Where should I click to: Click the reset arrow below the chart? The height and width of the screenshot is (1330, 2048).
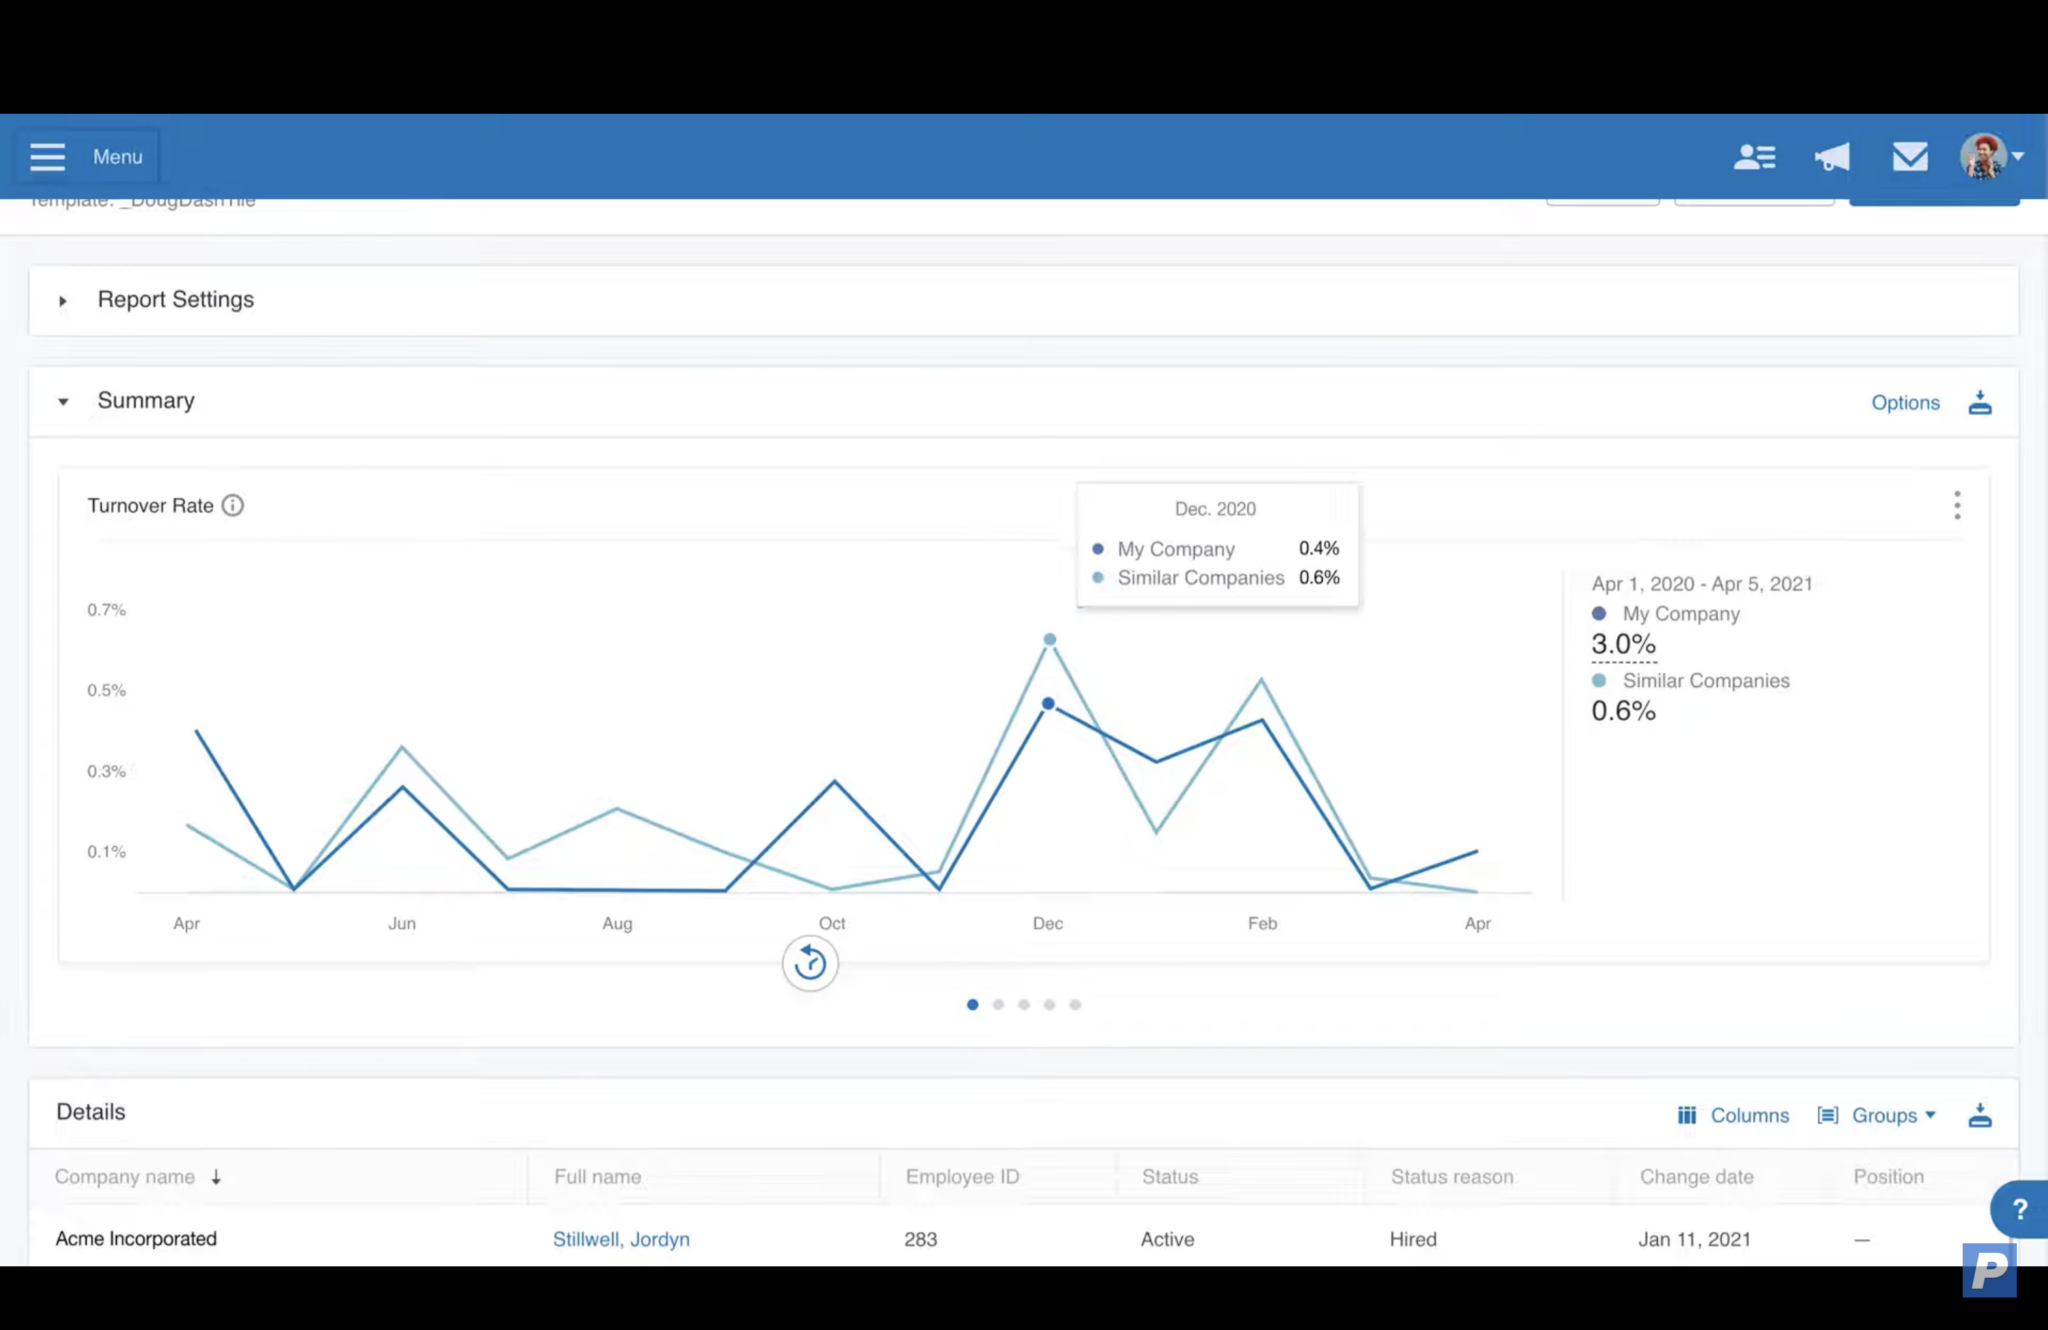point(810,963)
